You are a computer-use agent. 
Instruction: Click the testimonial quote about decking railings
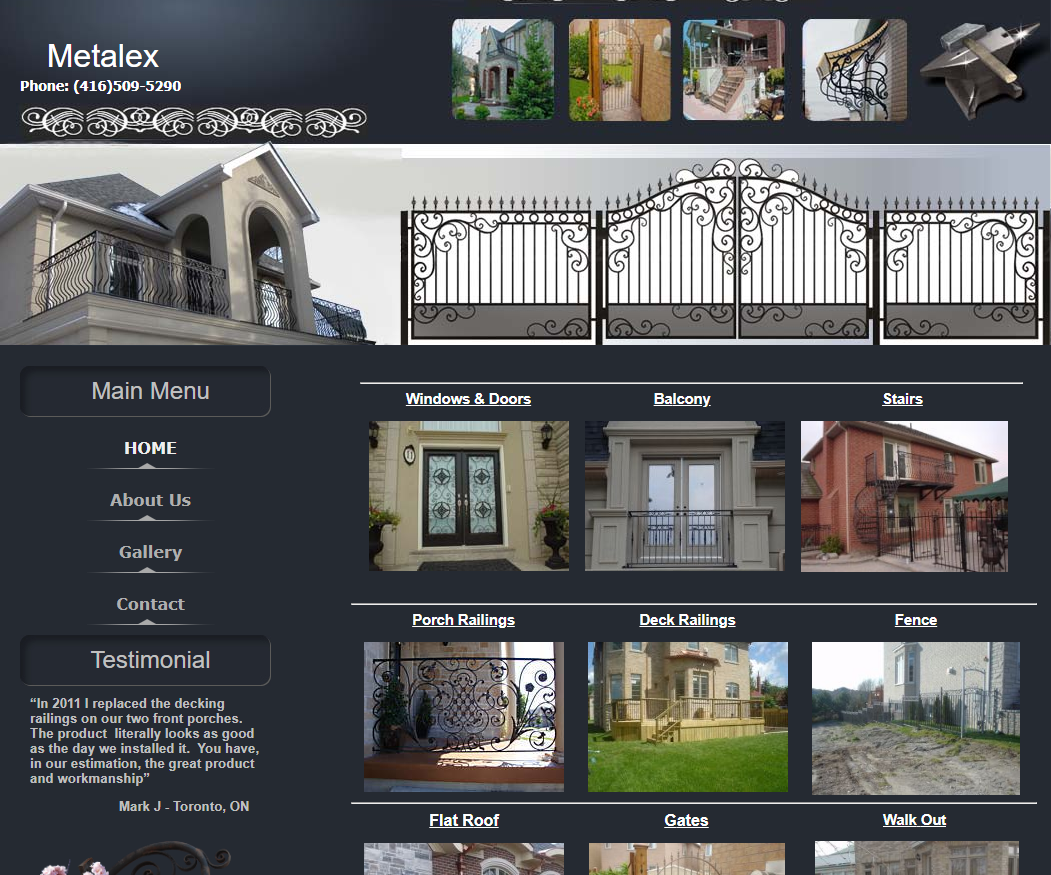tap(144, 741)
